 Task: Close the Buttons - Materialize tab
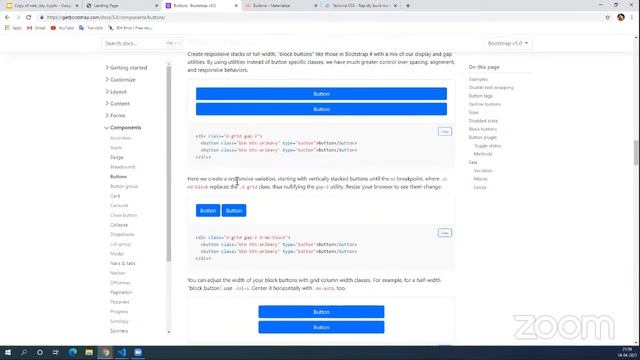tap(316, 6)
